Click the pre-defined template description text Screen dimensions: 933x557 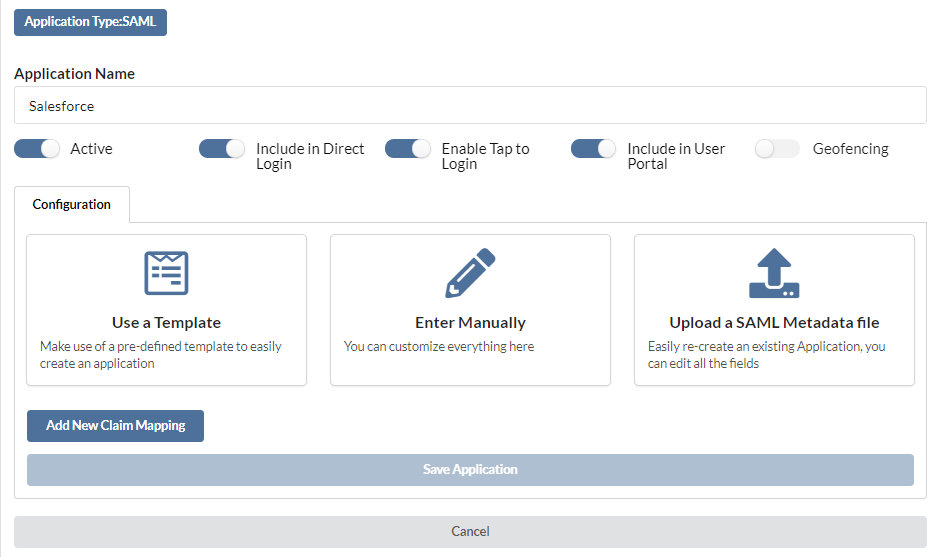161,355
